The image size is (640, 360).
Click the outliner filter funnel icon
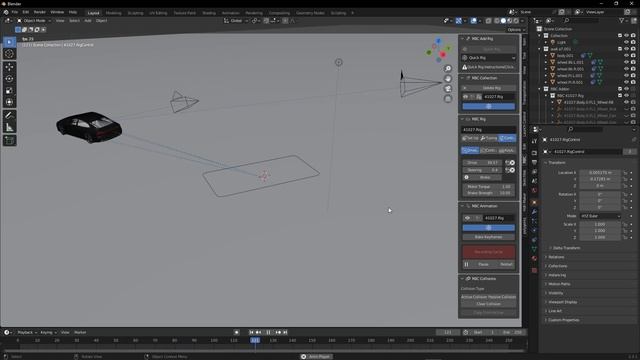click(622, 20)
